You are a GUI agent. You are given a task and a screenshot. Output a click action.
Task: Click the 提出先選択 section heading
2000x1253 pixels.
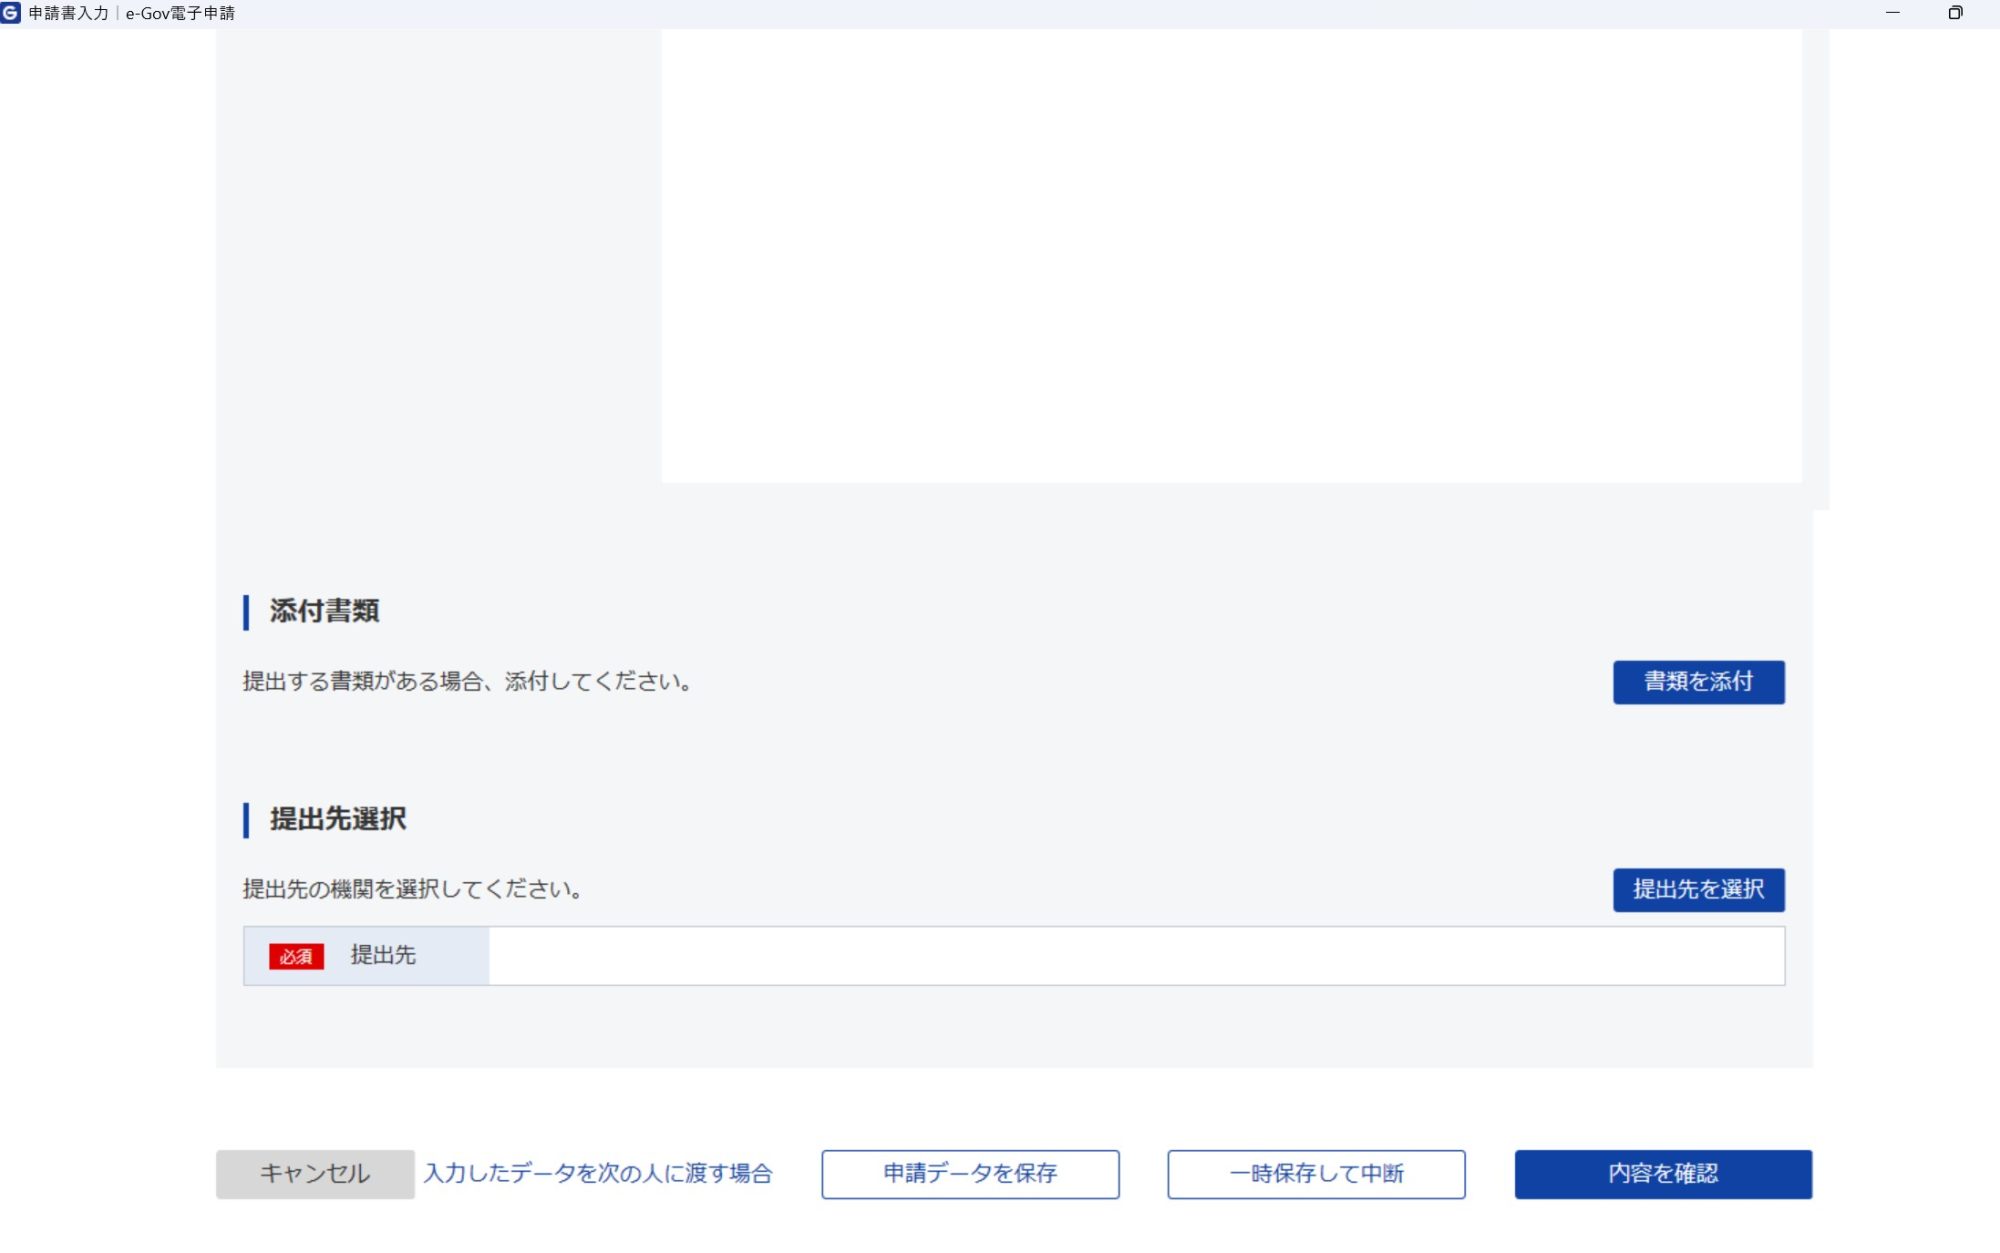pos(338,819)
